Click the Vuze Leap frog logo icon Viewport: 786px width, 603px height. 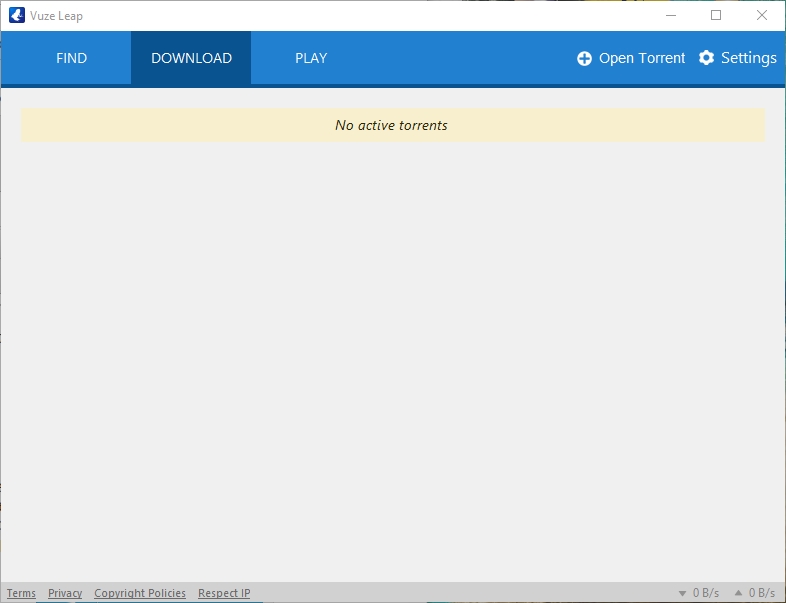17,16
